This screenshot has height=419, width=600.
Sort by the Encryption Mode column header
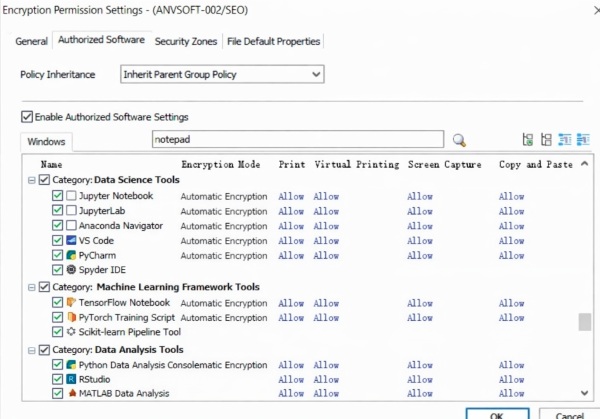[x=221, y=165]
